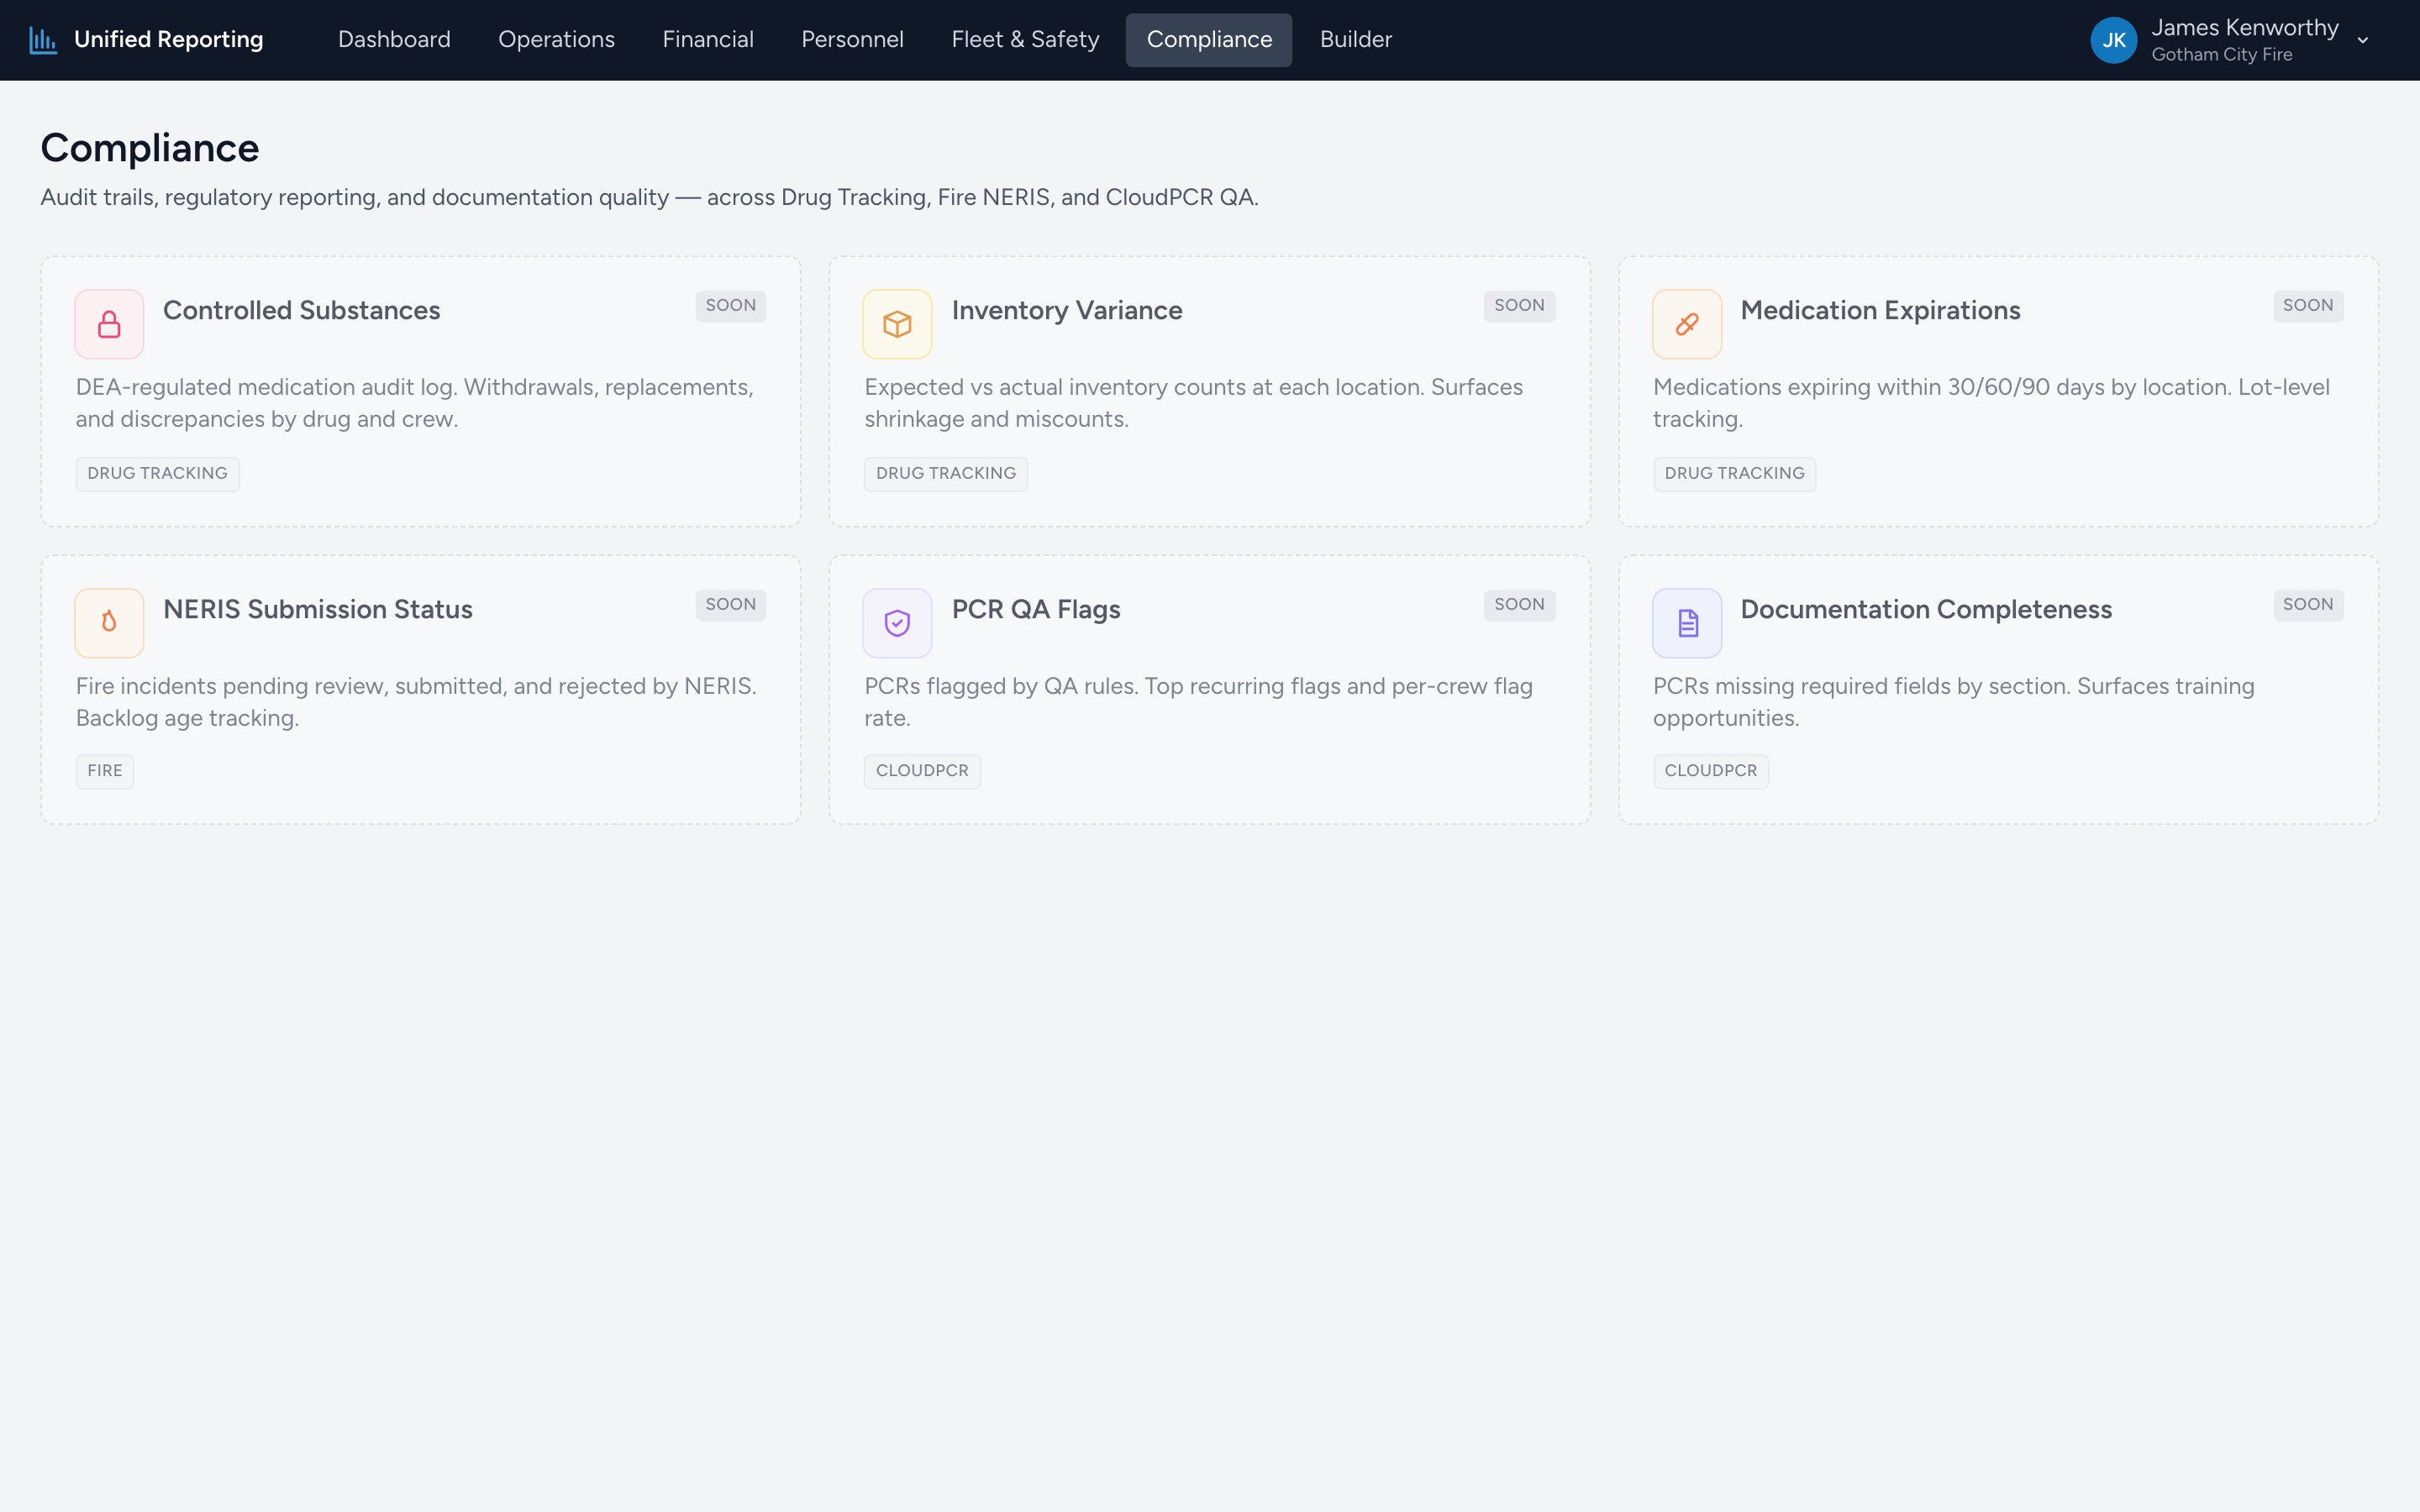The image size is (2420, 1512).
Task: Open the Medication Expirations card title
Action: (x=1880, y=311)
